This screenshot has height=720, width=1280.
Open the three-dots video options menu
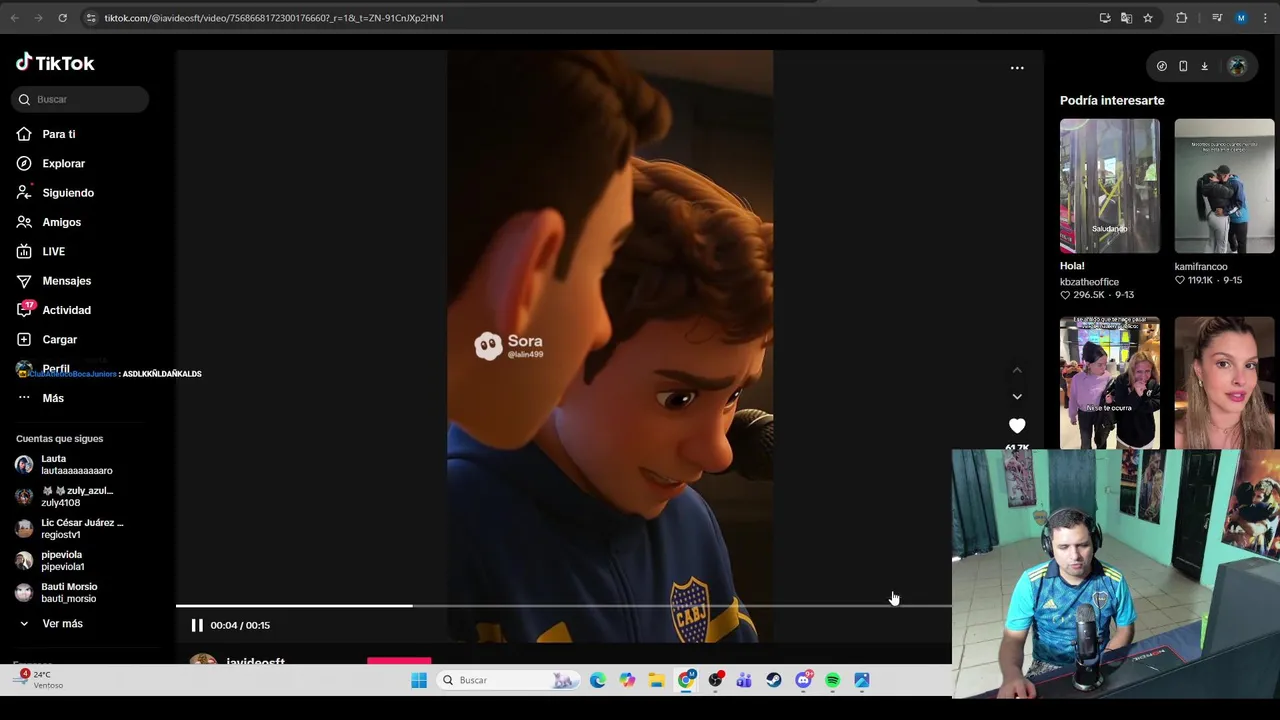point(1017,68)
